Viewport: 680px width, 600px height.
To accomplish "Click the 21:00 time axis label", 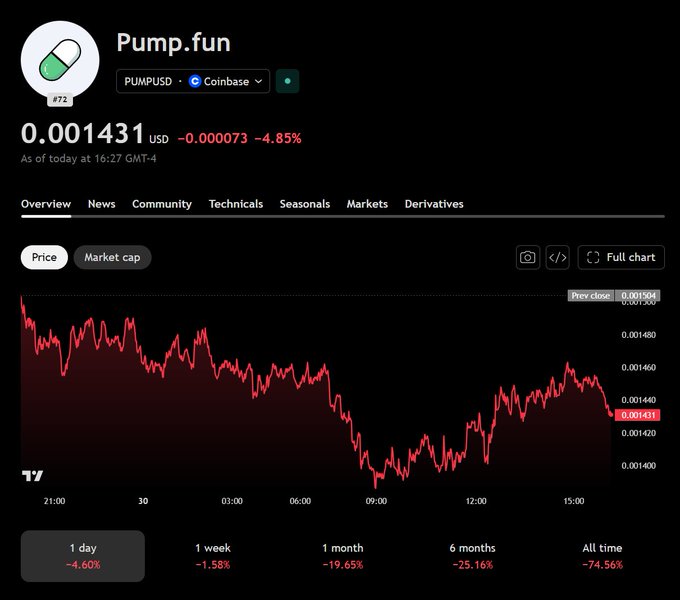I will coord(54,501).
